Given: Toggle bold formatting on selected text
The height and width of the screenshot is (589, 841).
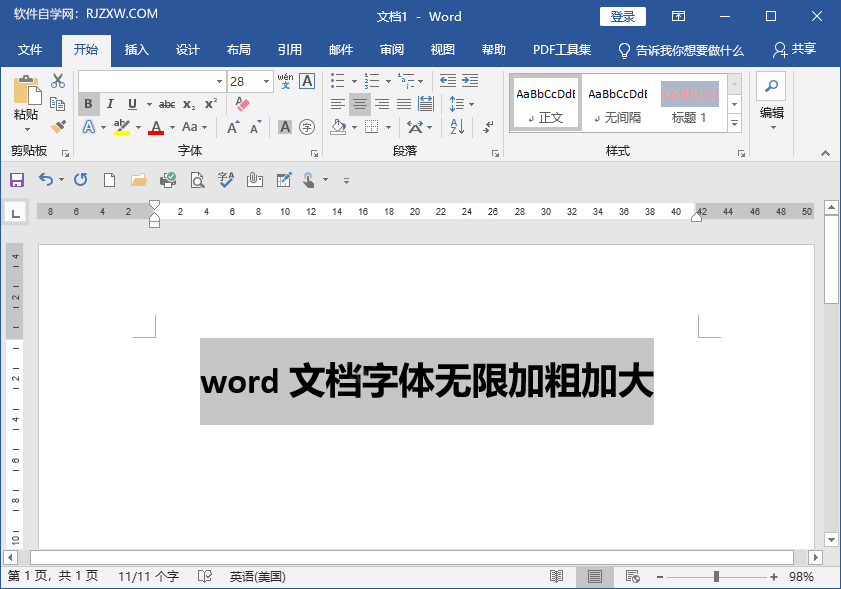Looking at the screenshot, I should (88, 104).
